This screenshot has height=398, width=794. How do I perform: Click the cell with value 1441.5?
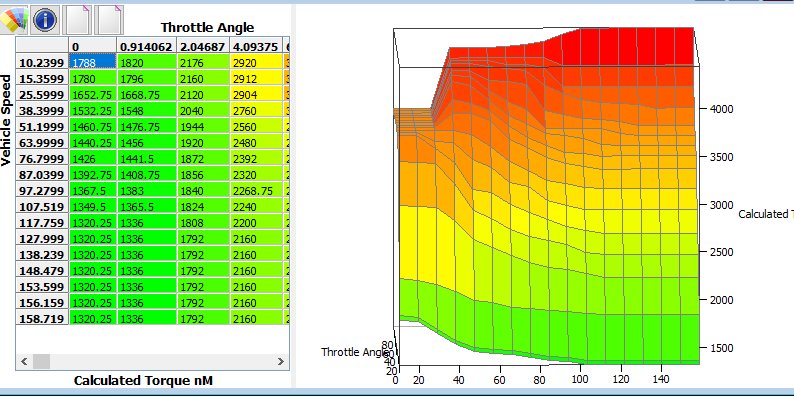[x=147, y=158]
